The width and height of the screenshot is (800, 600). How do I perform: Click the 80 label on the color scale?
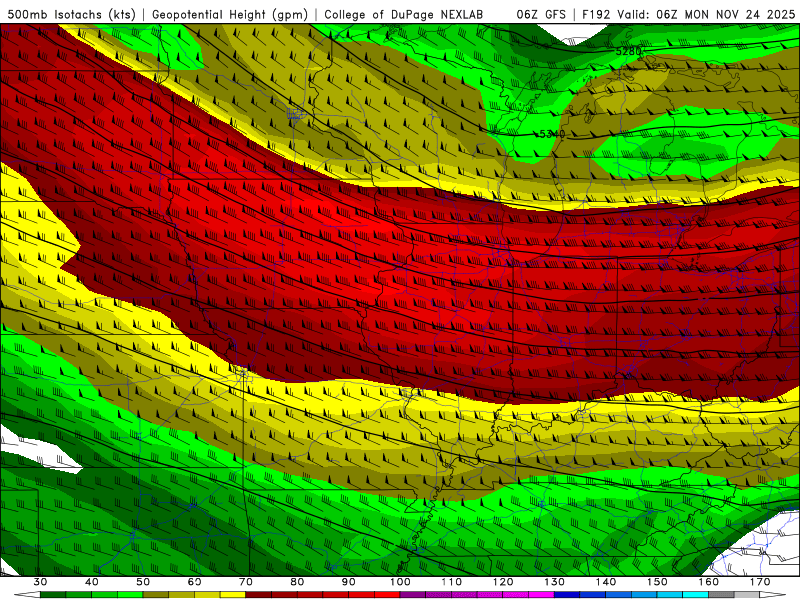[297, 582]
